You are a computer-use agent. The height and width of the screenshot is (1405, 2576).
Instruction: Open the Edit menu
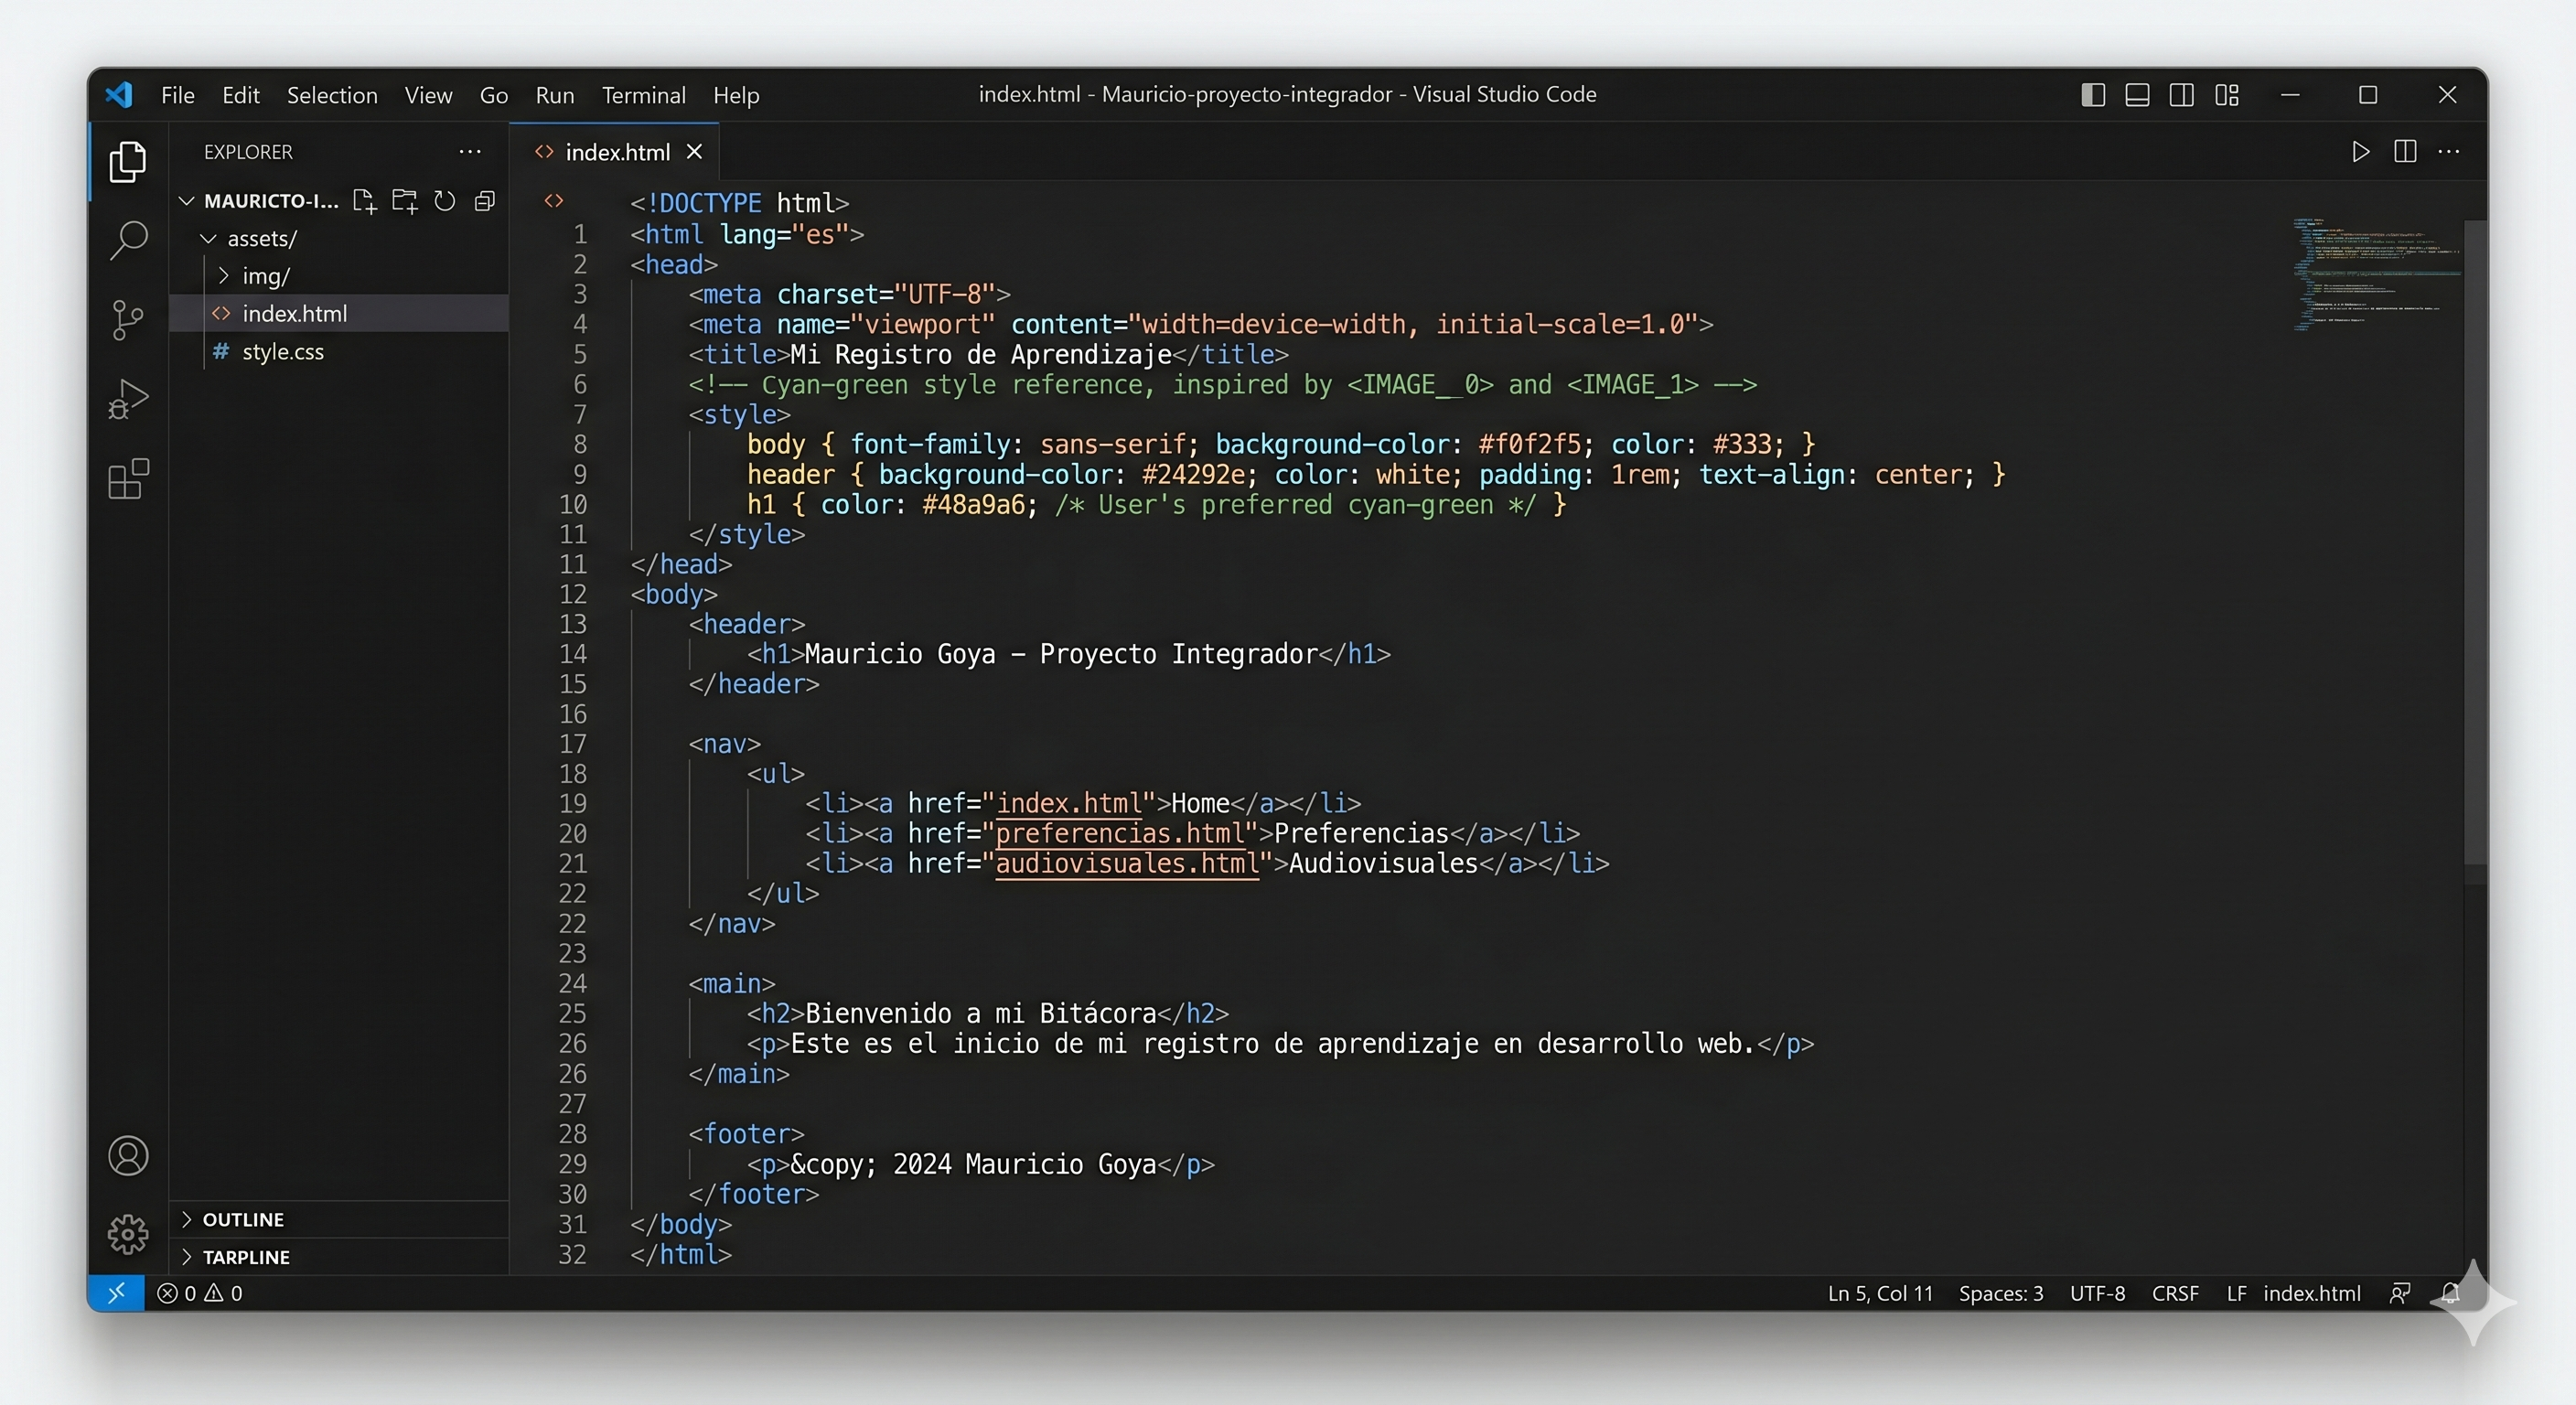click(241, 95)
